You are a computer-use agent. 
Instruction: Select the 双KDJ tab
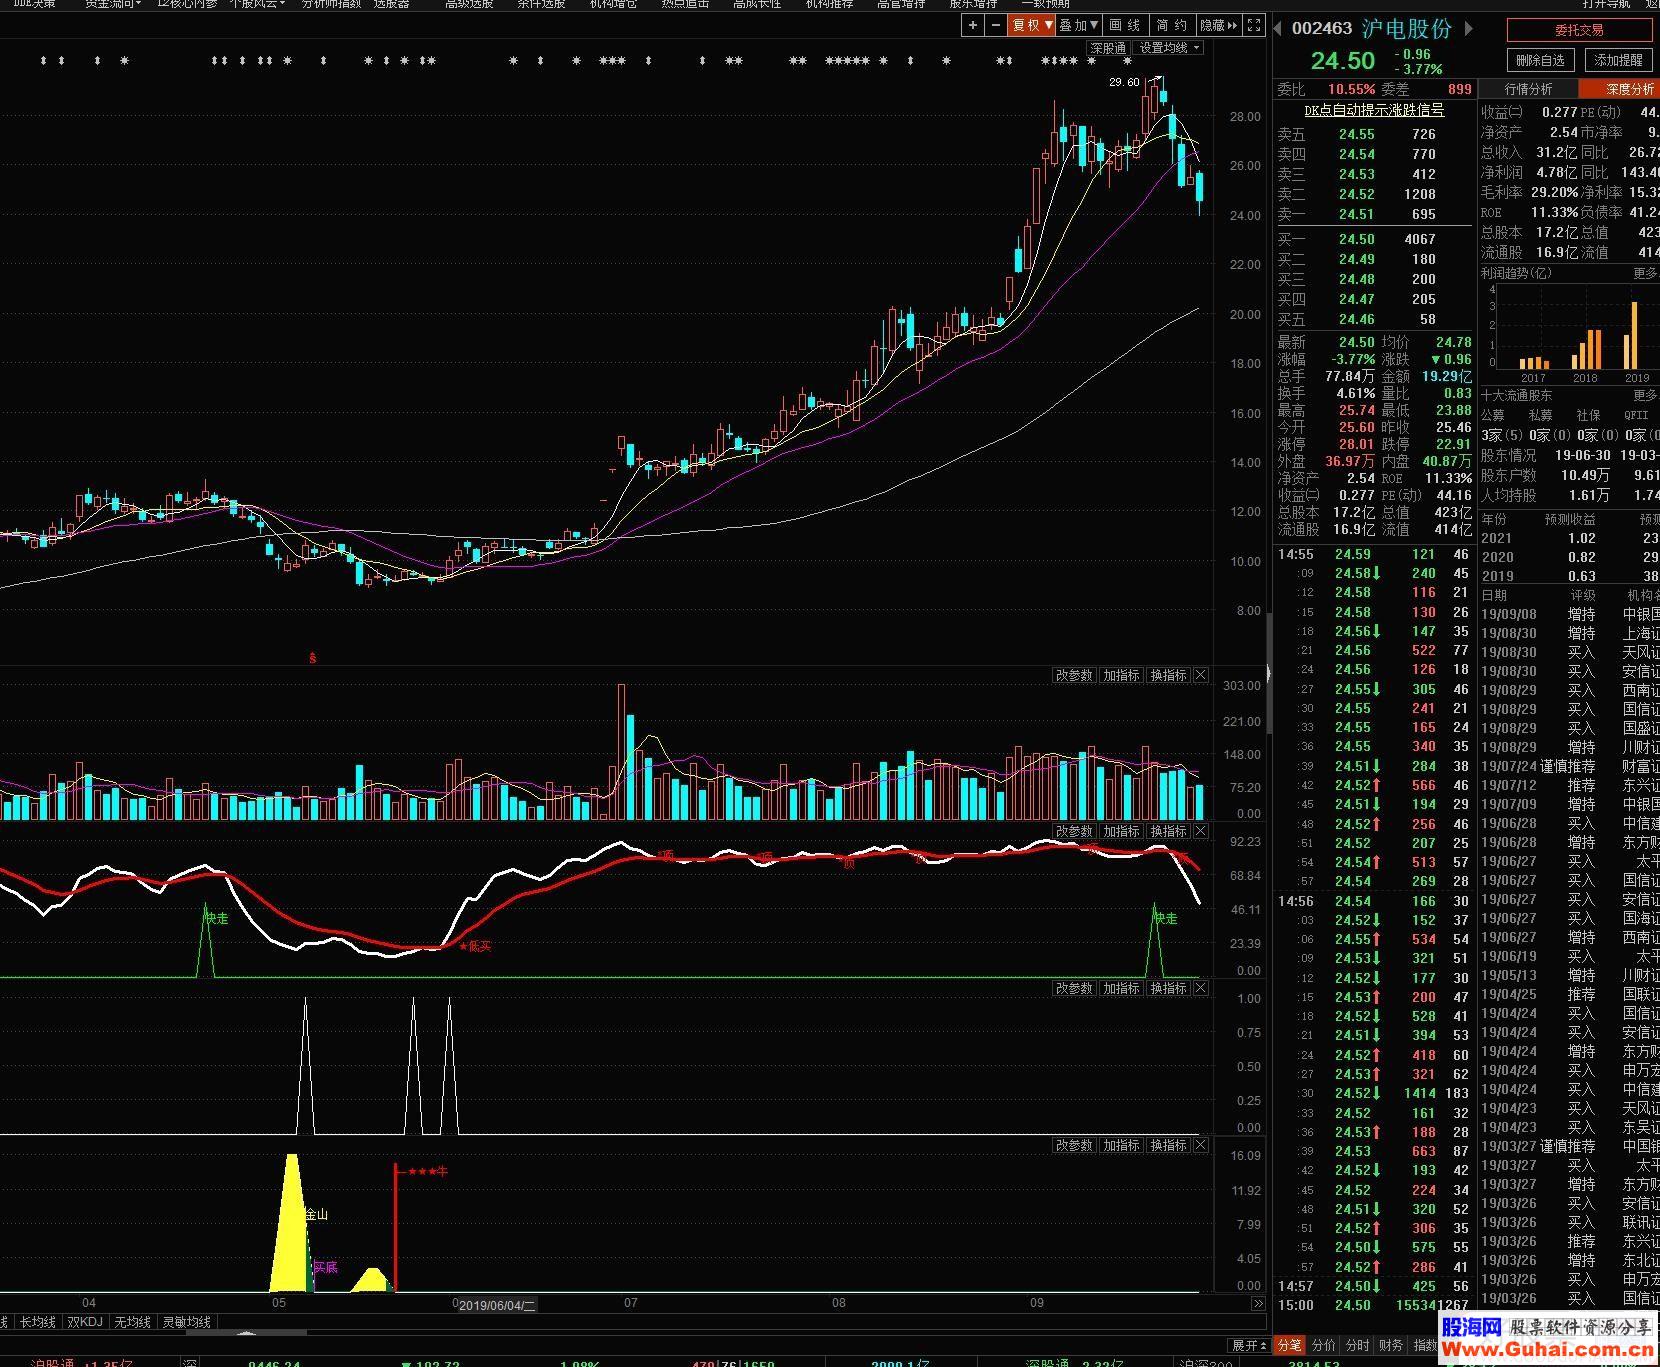pyautogui.click(x=85, y=1322)
